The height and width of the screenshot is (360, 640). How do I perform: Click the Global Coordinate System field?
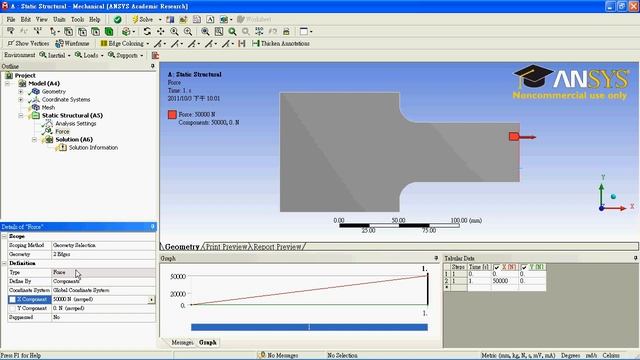pos(103,290)
